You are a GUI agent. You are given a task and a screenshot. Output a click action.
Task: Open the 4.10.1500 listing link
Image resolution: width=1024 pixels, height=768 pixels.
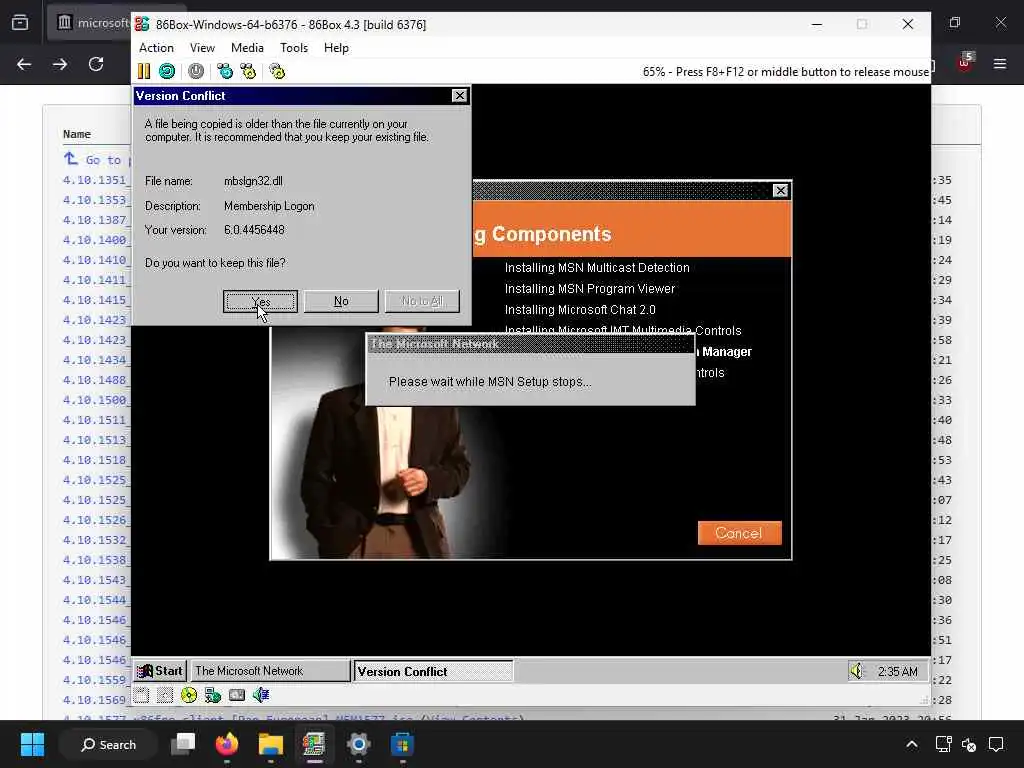point(95,400)
